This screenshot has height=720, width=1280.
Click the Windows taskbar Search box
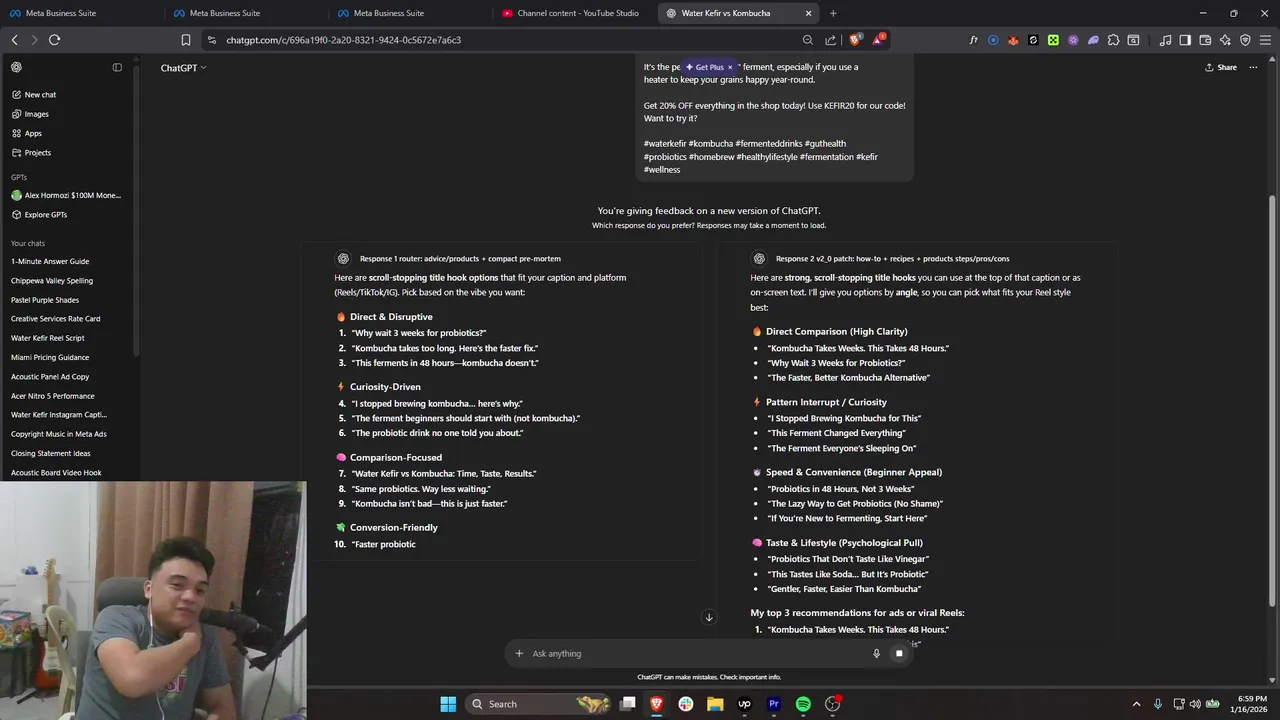pyautogui.click(x=539, y=704)
